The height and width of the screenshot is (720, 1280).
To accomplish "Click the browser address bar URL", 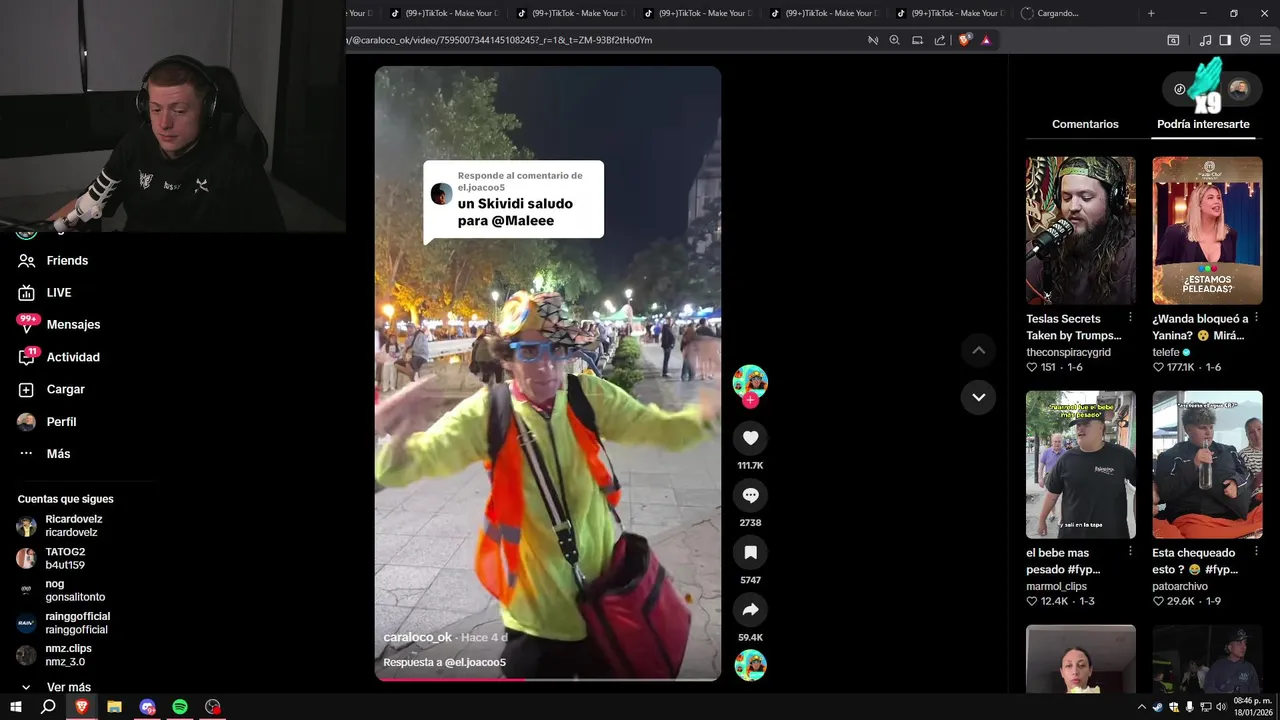I will click(x=500, y=40).
